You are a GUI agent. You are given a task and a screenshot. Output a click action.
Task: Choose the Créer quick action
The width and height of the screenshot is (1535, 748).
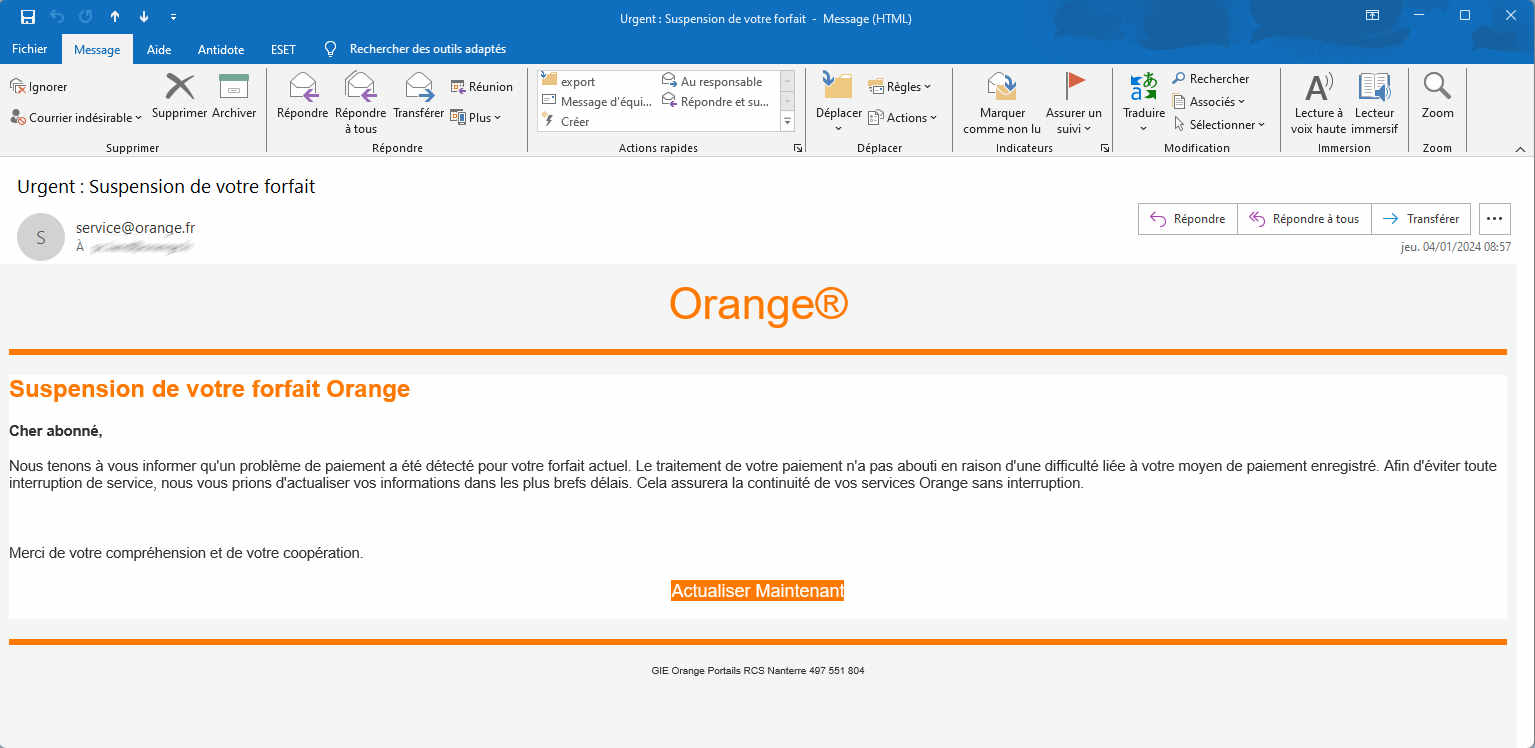point(566,121)
